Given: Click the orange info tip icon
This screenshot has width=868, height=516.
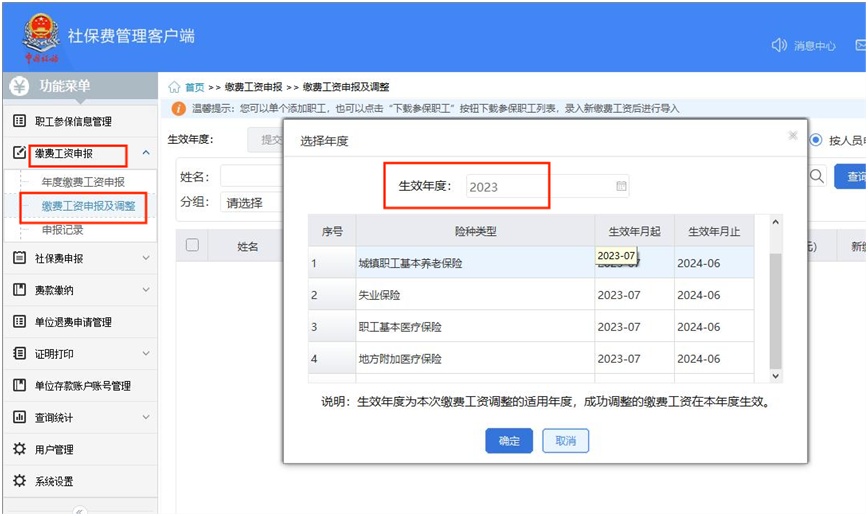Looking at the screenshot, I should tap(178, 109).
